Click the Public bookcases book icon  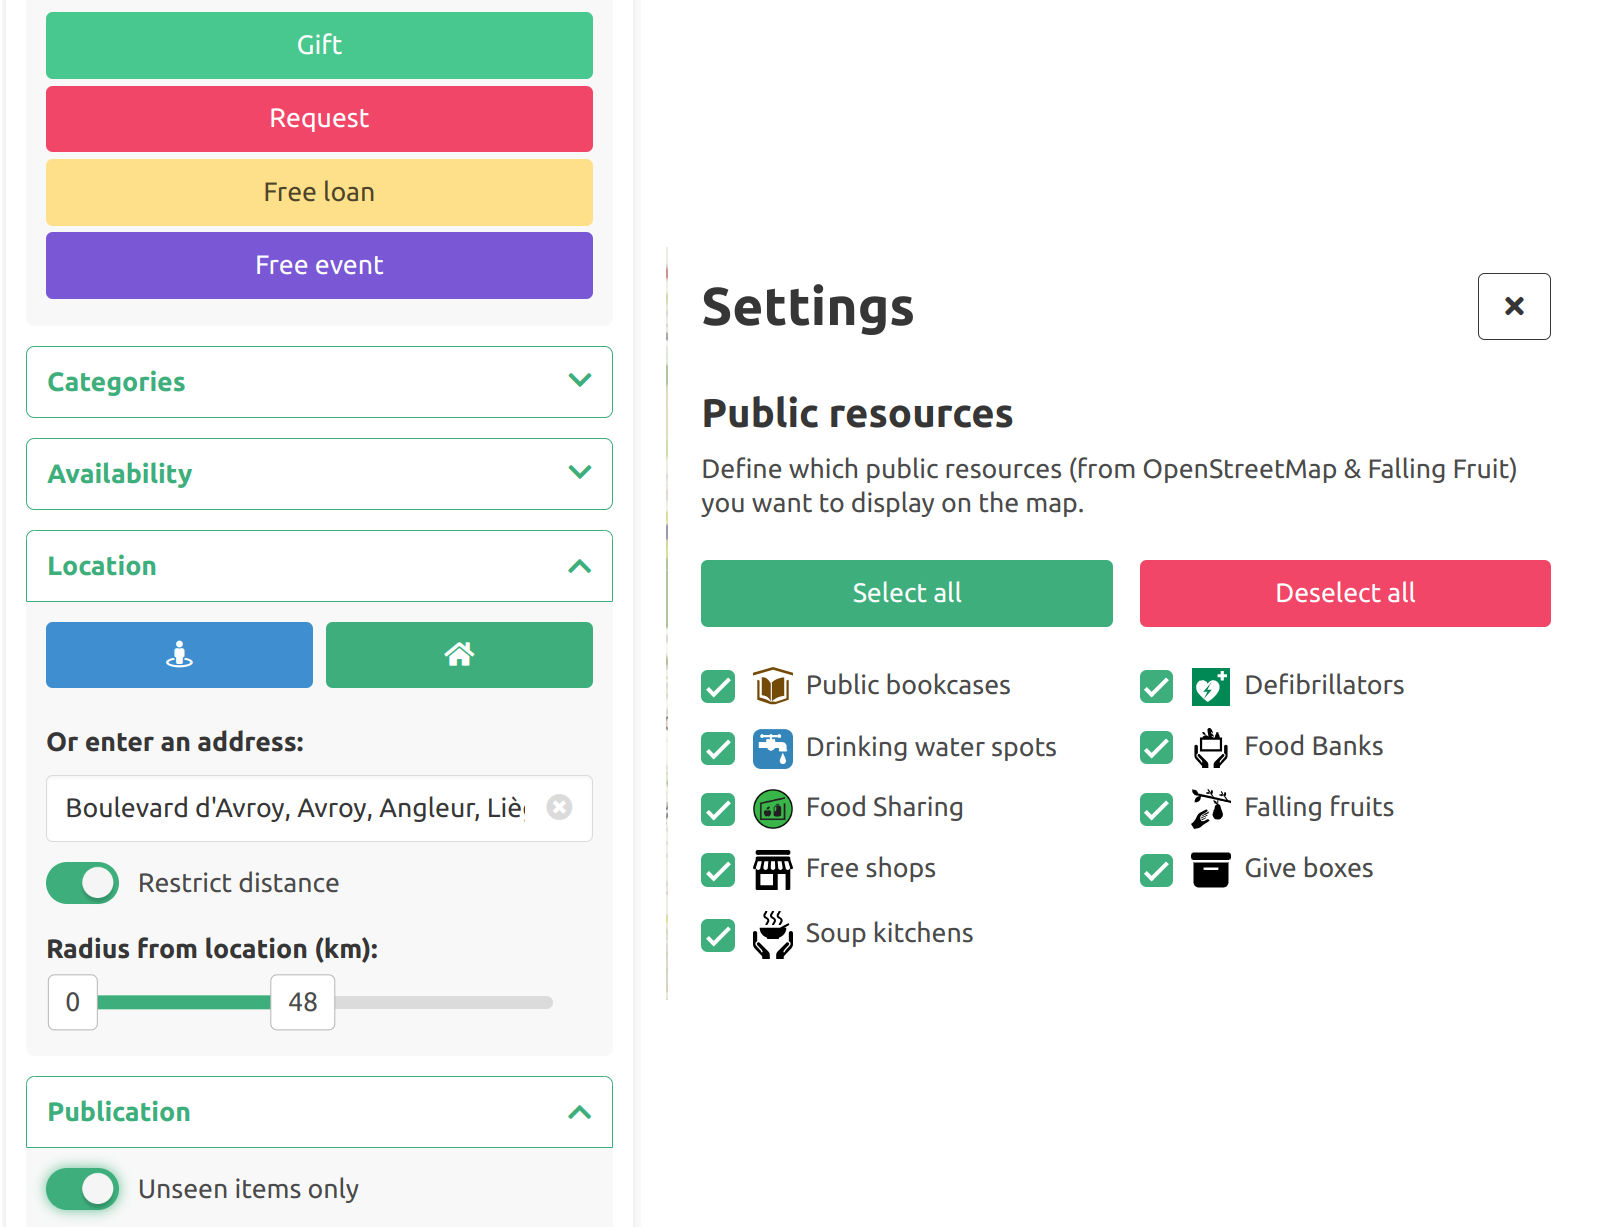click(772, 686)
